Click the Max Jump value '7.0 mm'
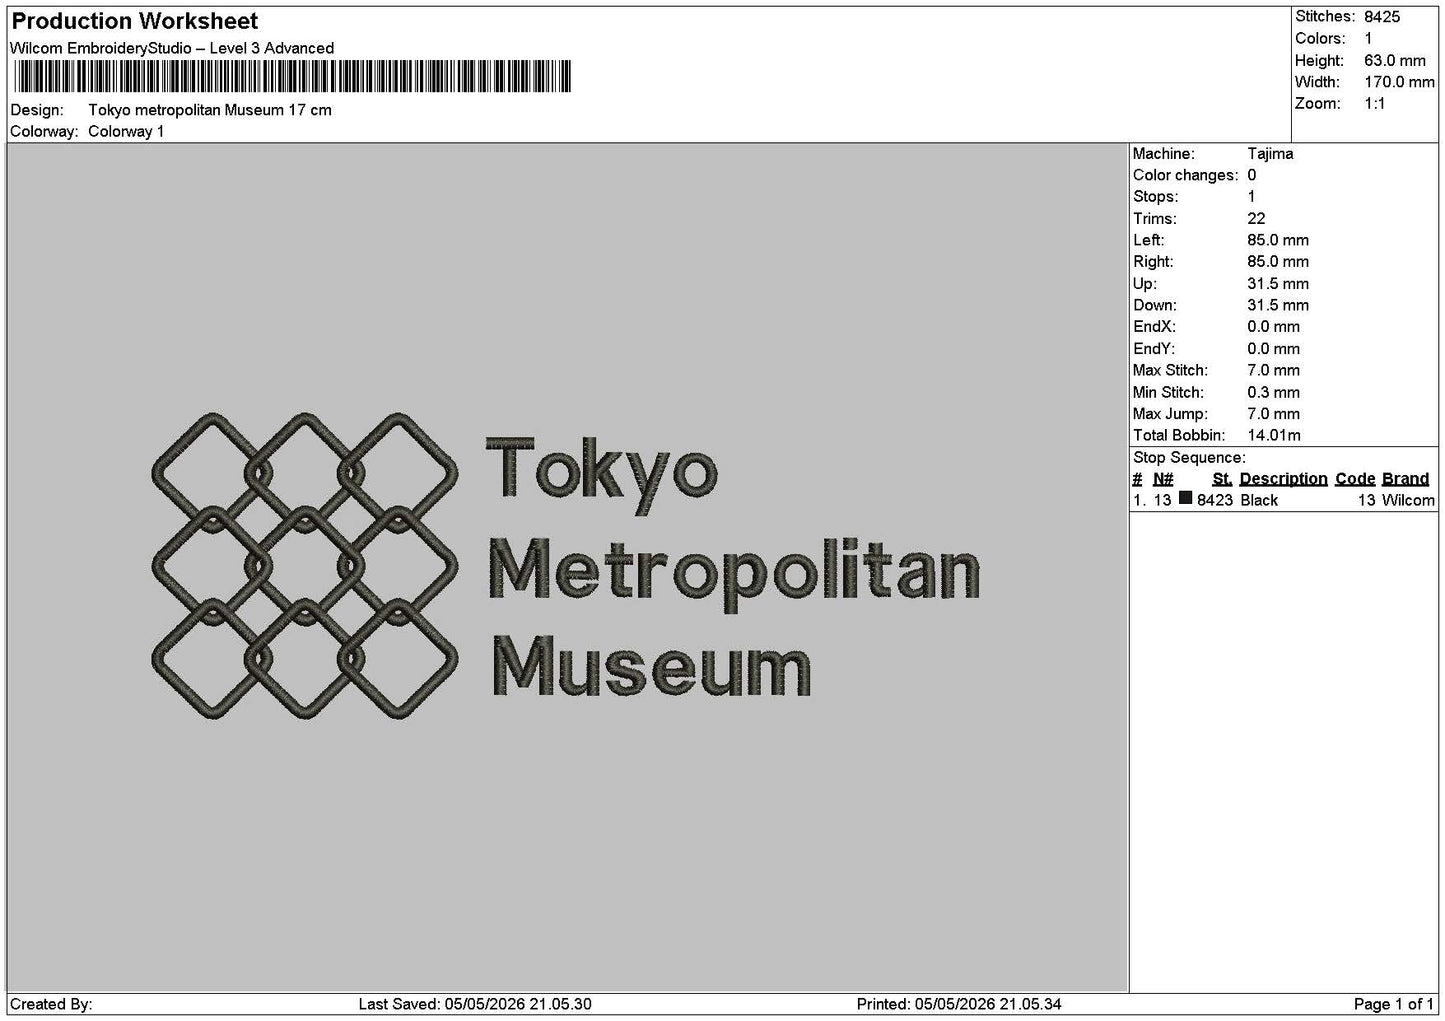 [1273, 414]
